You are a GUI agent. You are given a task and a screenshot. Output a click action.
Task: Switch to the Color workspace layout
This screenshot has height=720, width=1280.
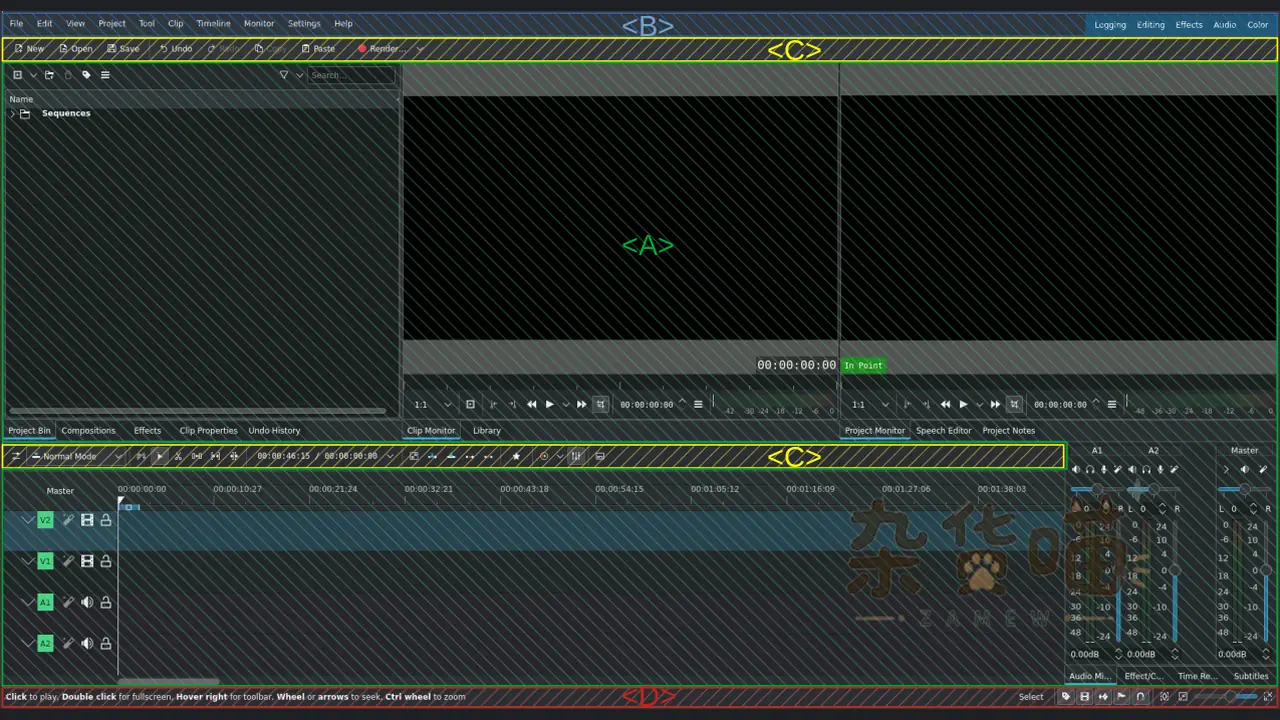pos(1258,24)
